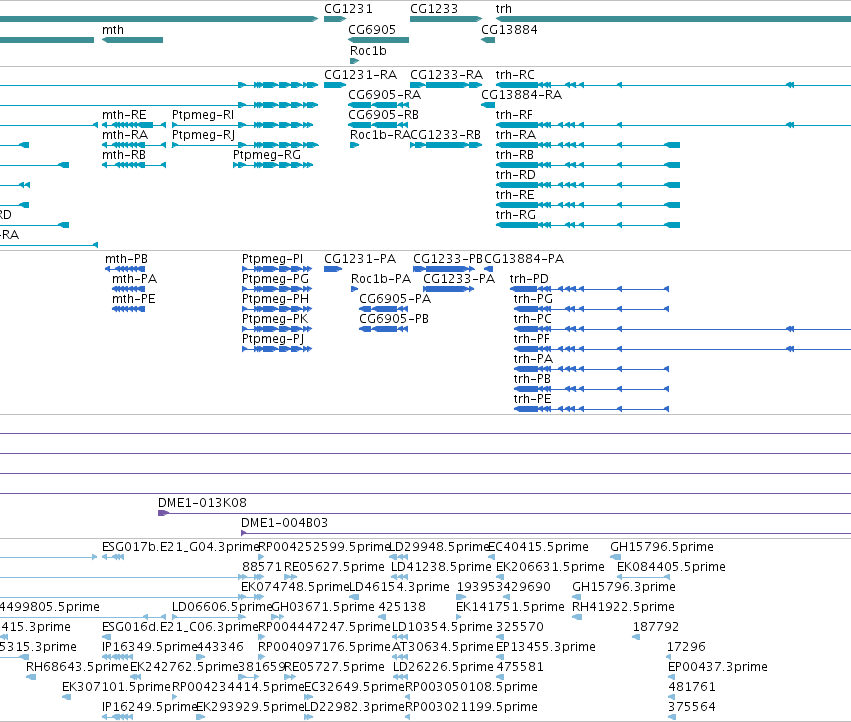
Task: Select the Ptpmeg-RI transcript
Action: click(203, 115)
